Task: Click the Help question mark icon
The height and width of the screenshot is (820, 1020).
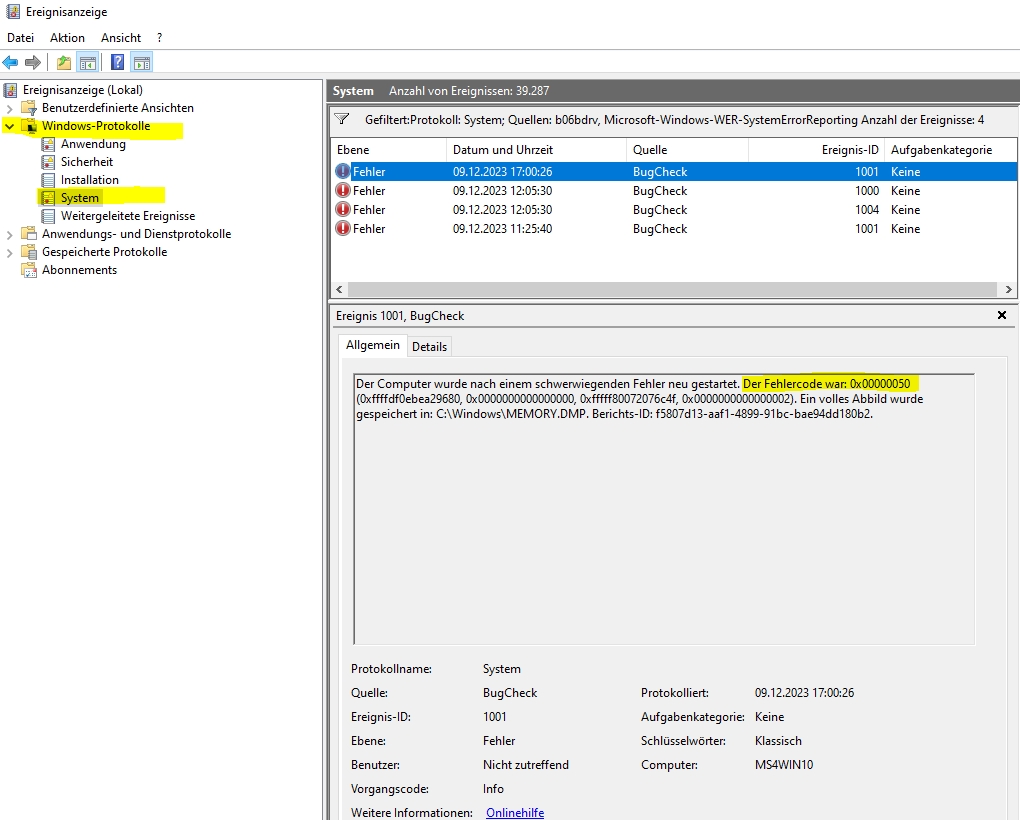Action: point(115,61)
